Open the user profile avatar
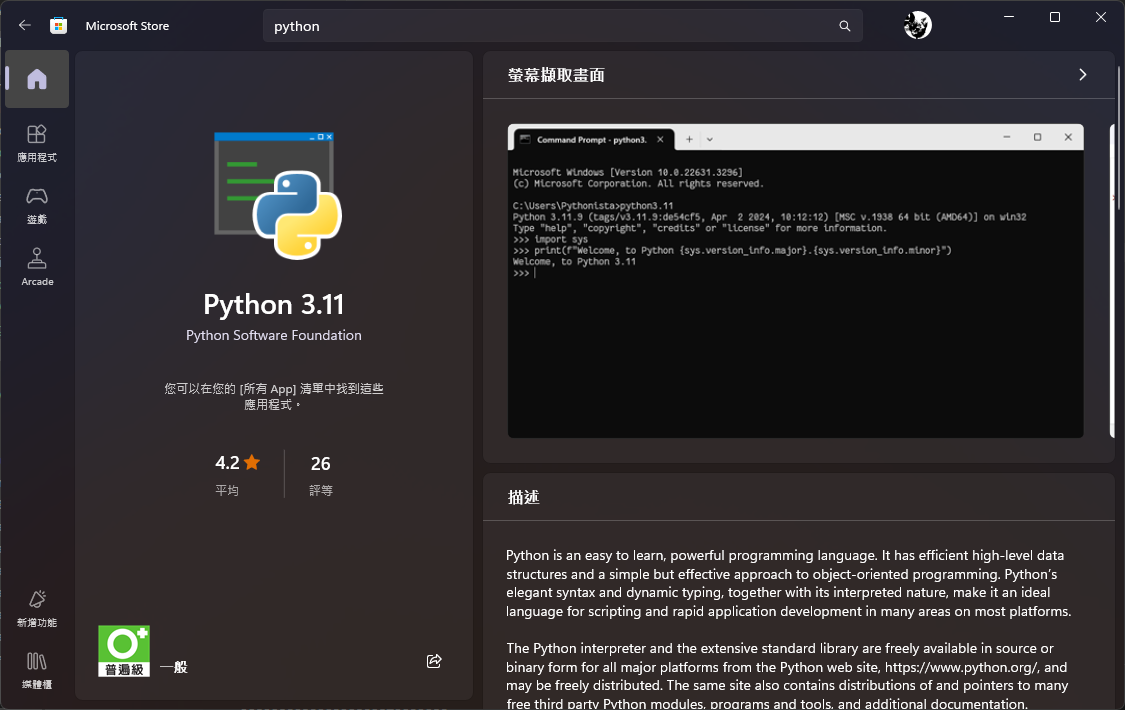Screen dimensions: 1125x710 (917, 26)
